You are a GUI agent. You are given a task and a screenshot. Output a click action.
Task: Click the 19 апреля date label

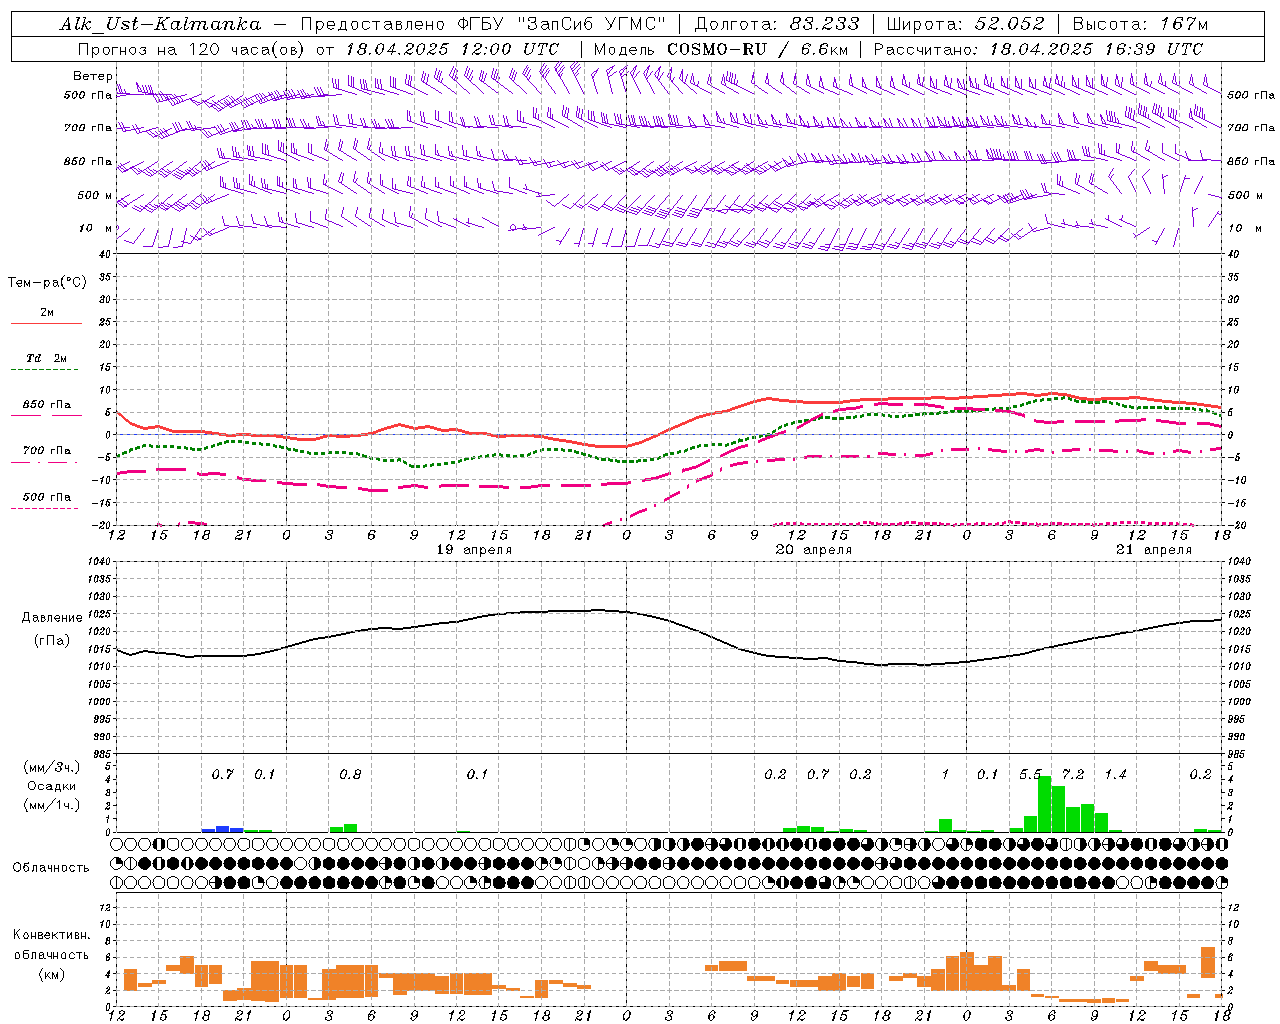(x=475, y=550)
